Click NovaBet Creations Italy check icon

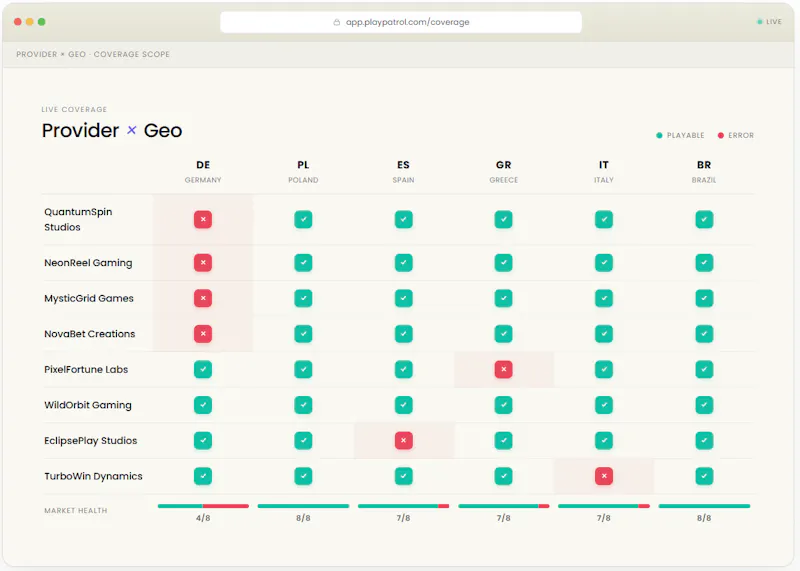point(604,334)
